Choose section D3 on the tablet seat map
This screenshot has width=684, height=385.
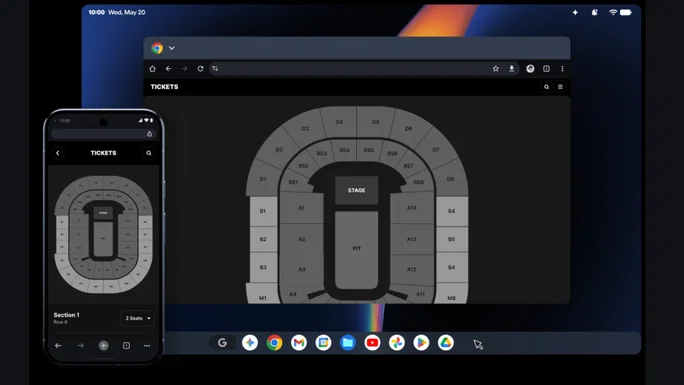[x=305, y=129]
